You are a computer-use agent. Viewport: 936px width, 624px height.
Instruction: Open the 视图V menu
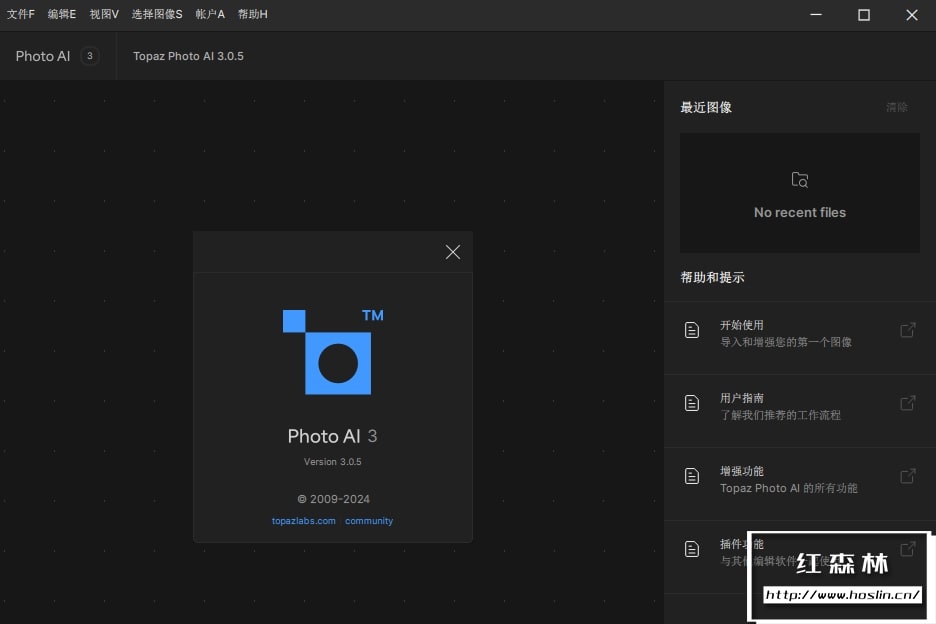pos(104,14)
